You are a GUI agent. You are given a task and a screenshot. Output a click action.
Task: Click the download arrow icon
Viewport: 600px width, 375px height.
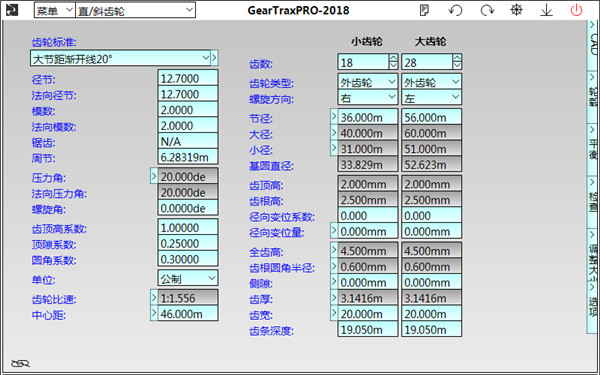pyautogui.click(x=546, y=10)
